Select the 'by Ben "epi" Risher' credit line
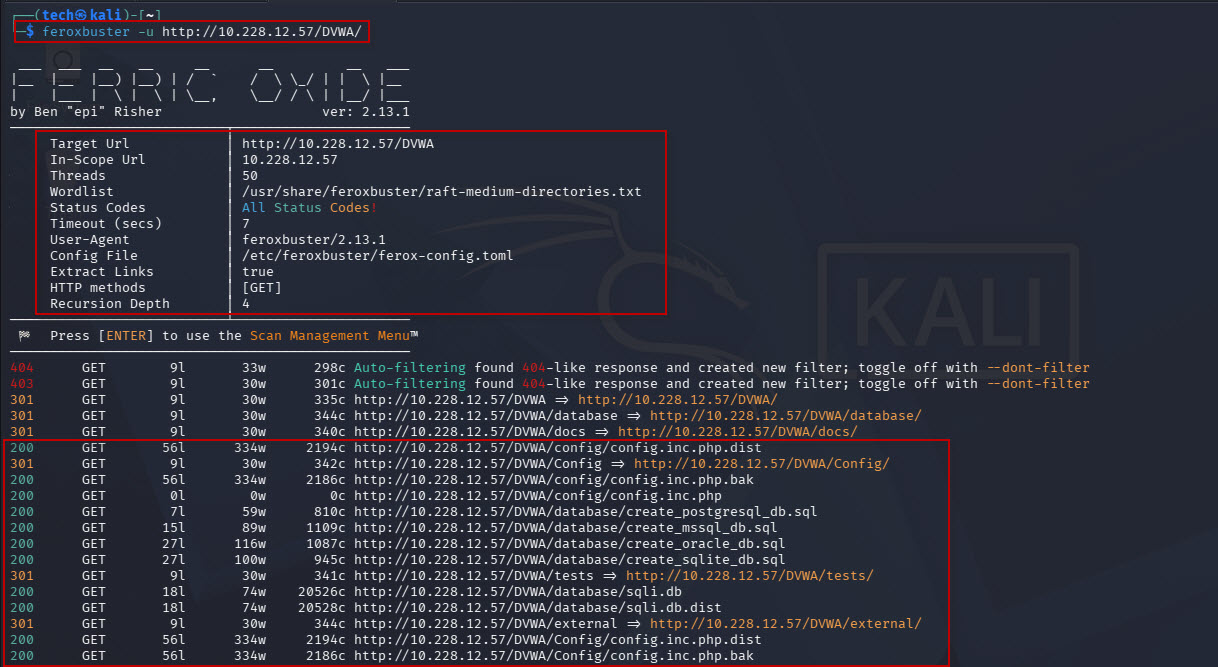Image resolution: width=1218 pixels, height=667 pixels. click(86, 112)
